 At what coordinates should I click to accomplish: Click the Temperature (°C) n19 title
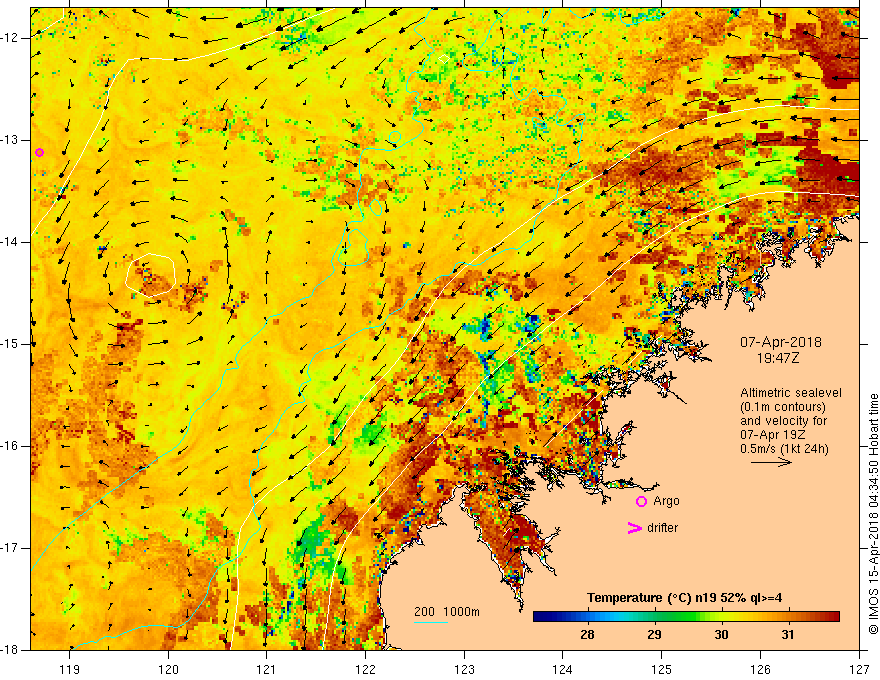pos(685,598)
